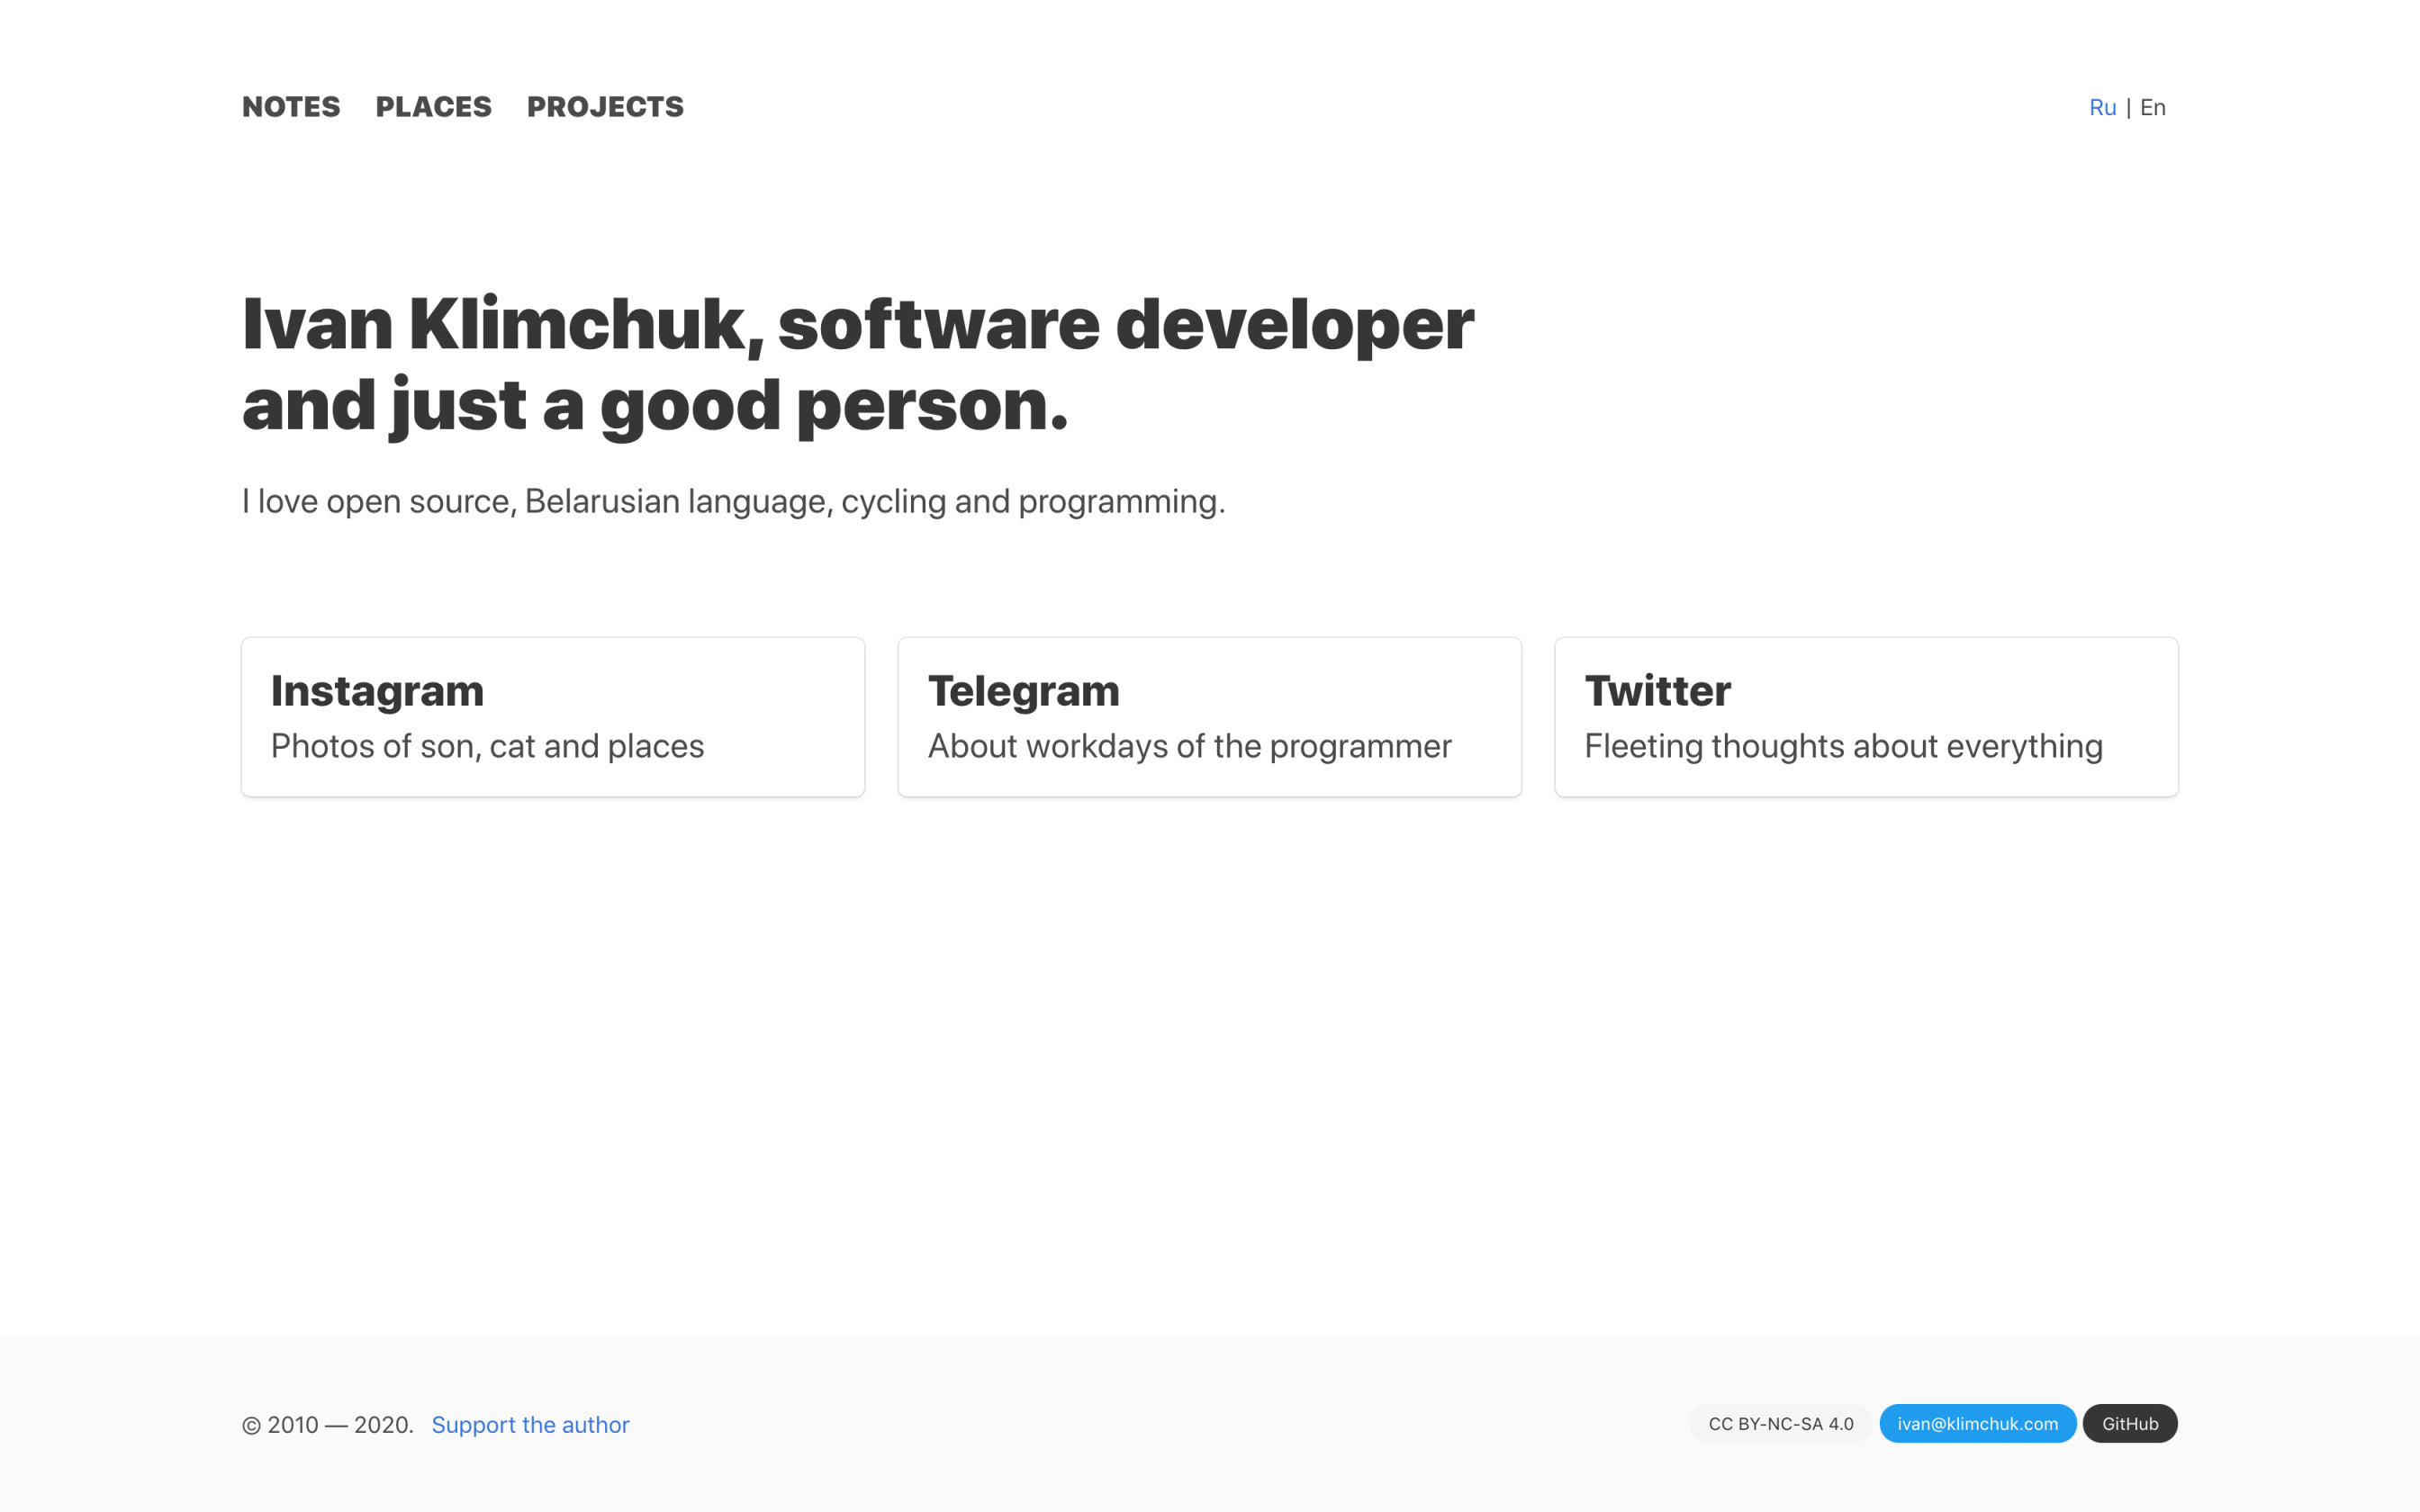The height and width of the screenshot is (1512, 2420).
Task: Click 'About workdays of the programmer' text
Action: pyautogui.click(x=1189, y=746)
